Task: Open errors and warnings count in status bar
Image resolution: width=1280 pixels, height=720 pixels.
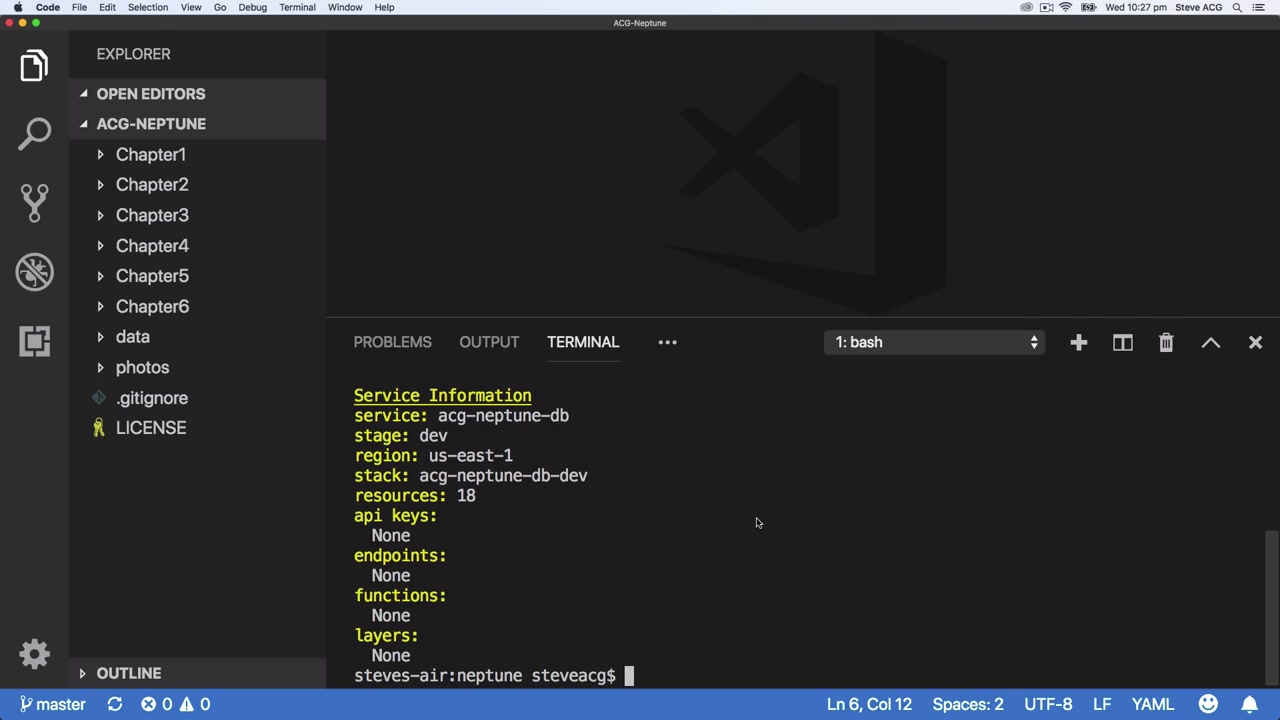Action: pos(175,704)
